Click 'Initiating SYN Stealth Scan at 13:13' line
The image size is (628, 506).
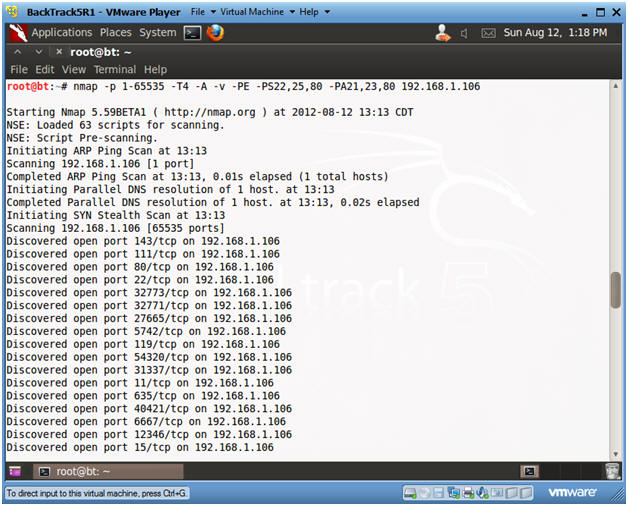tap(116, 216)
